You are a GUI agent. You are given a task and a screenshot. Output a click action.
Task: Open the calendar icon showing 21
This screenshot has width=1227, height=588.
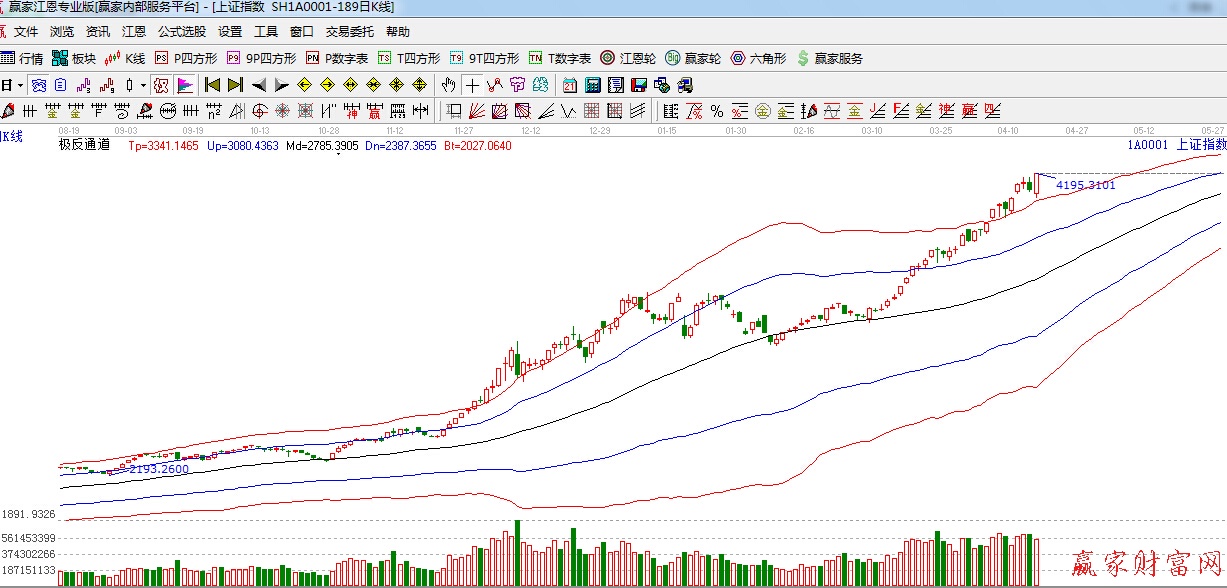[569, 85]
